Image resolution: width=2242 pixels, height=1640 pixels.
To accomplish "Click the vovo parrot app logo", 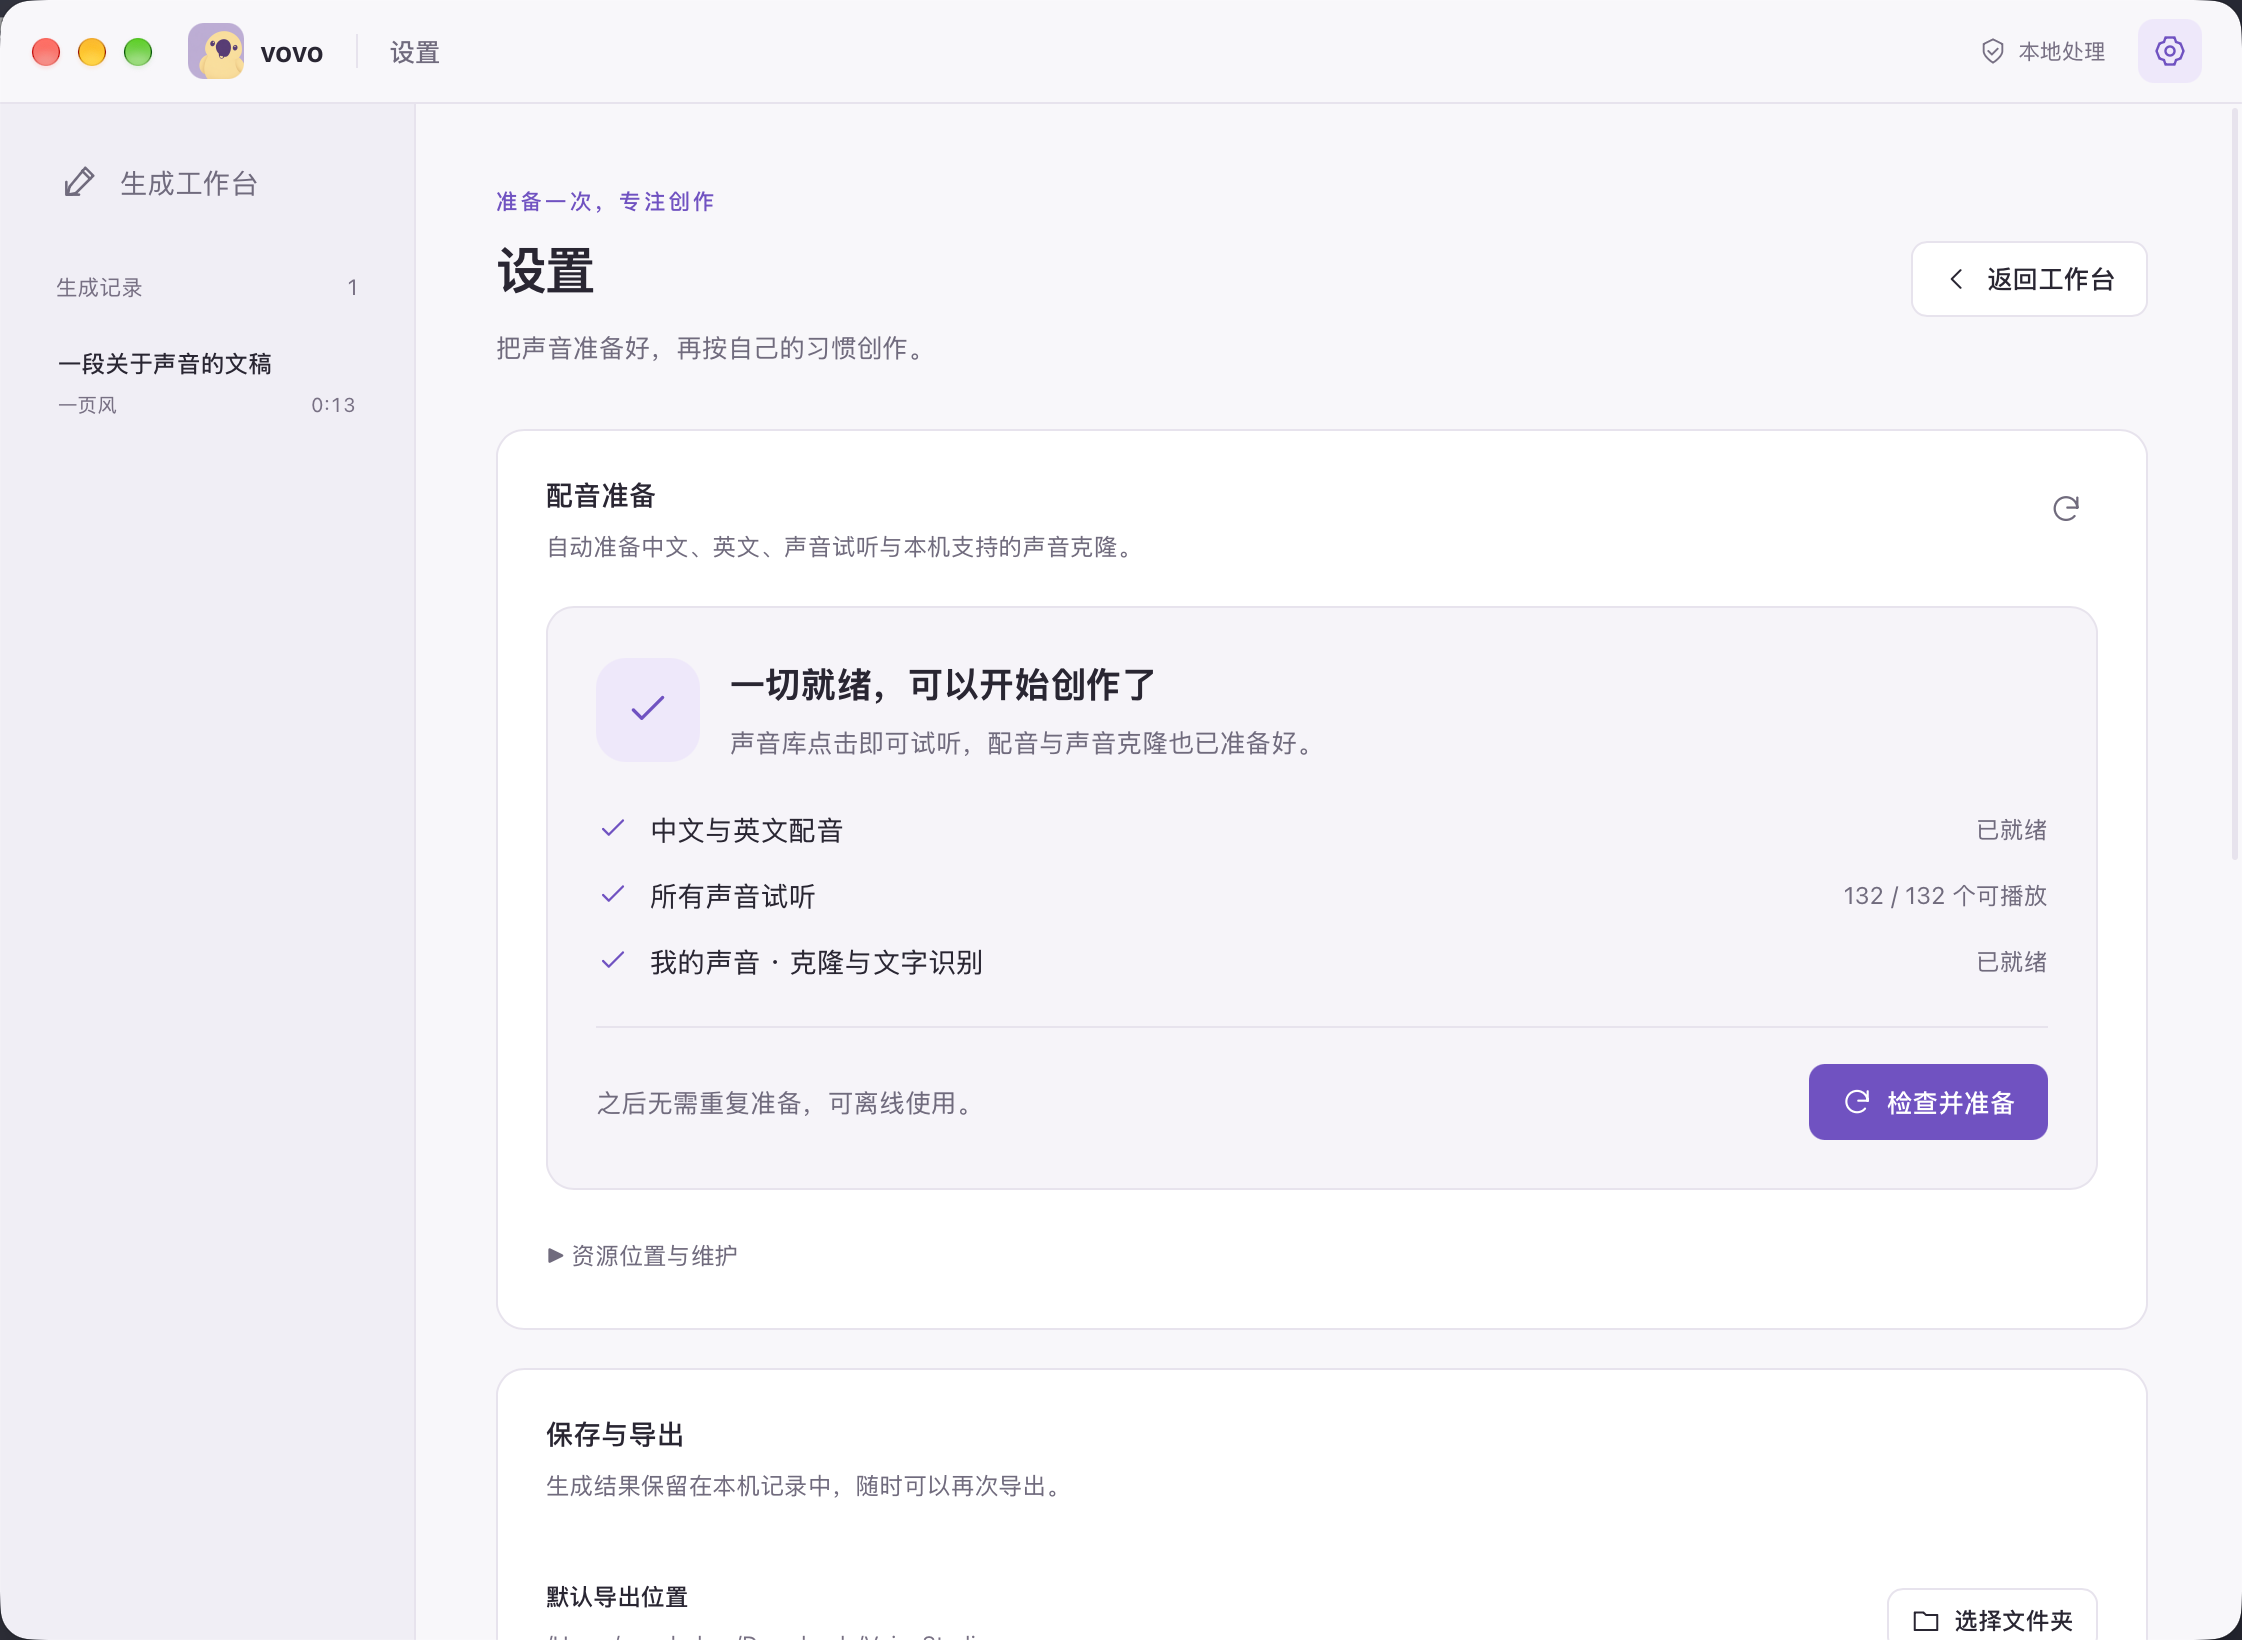I will point(216,51).
